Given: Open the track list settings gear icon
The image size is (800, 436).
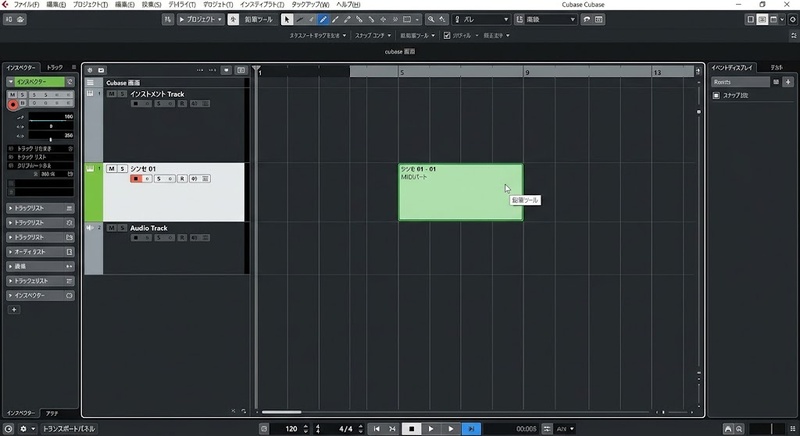Looking at the screenshot, I should pyautogui.click(x=90, y=70).
